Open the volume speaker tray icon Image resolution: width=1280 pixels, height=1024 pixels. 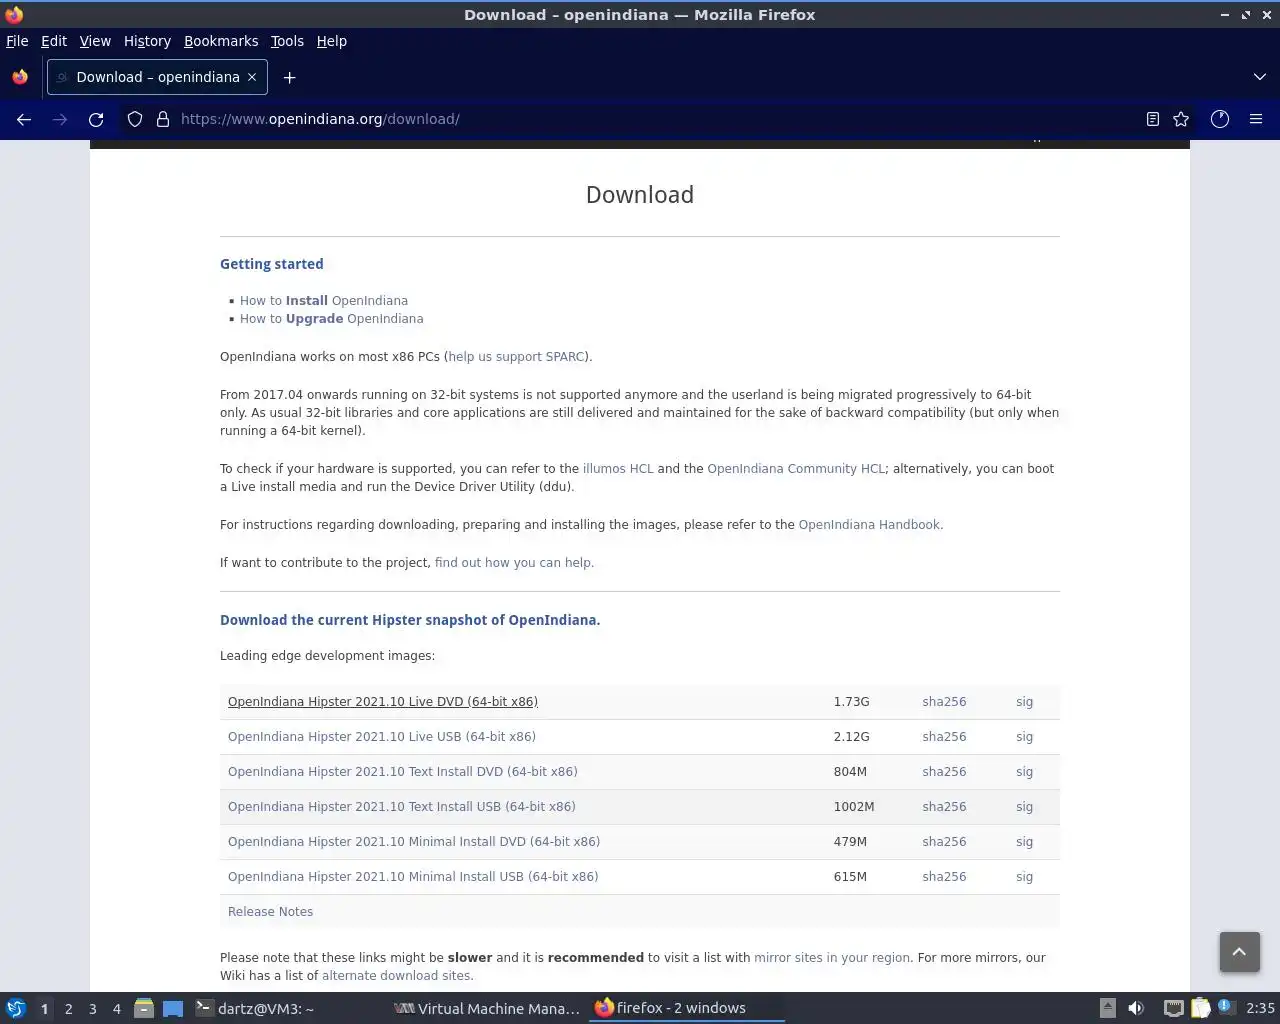point(1136,1008)
